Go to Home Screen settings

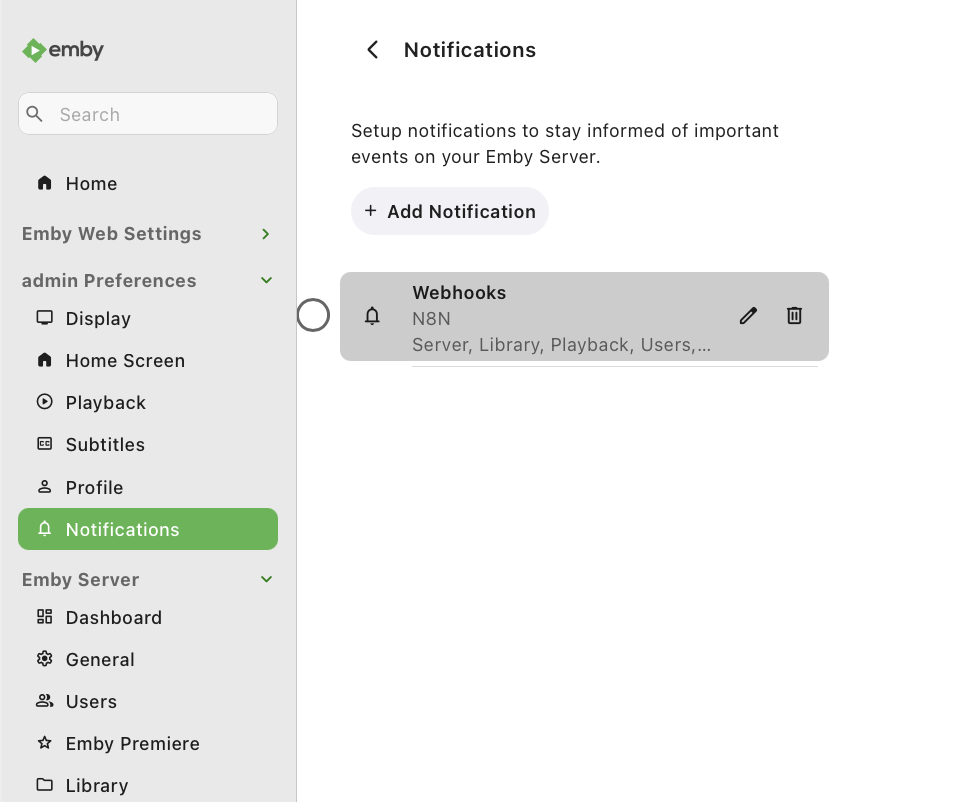pyautogui.click(x=125, y=360)
